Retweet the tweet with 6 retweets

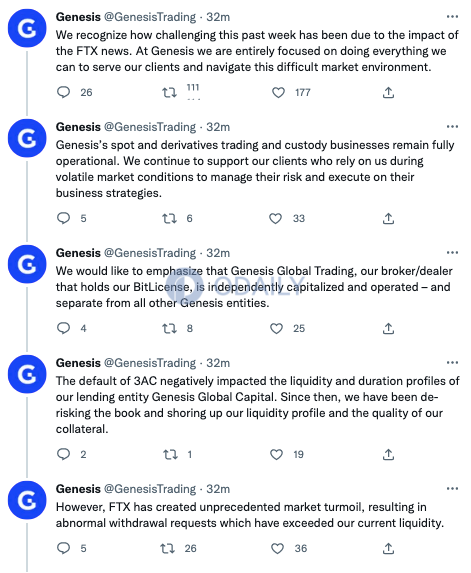pos(169,219)
